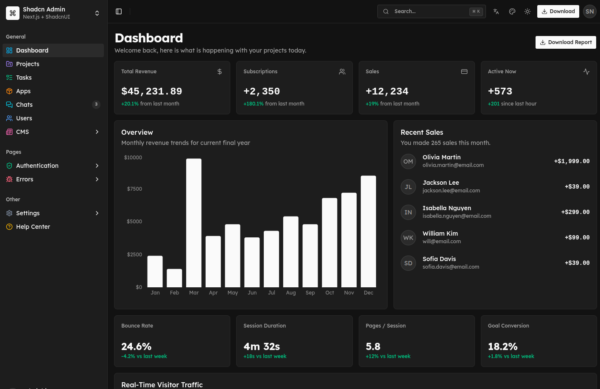Screen dimensions: 600x389
Task: Click the download icon in Download Report
Action: coord(542,42)
